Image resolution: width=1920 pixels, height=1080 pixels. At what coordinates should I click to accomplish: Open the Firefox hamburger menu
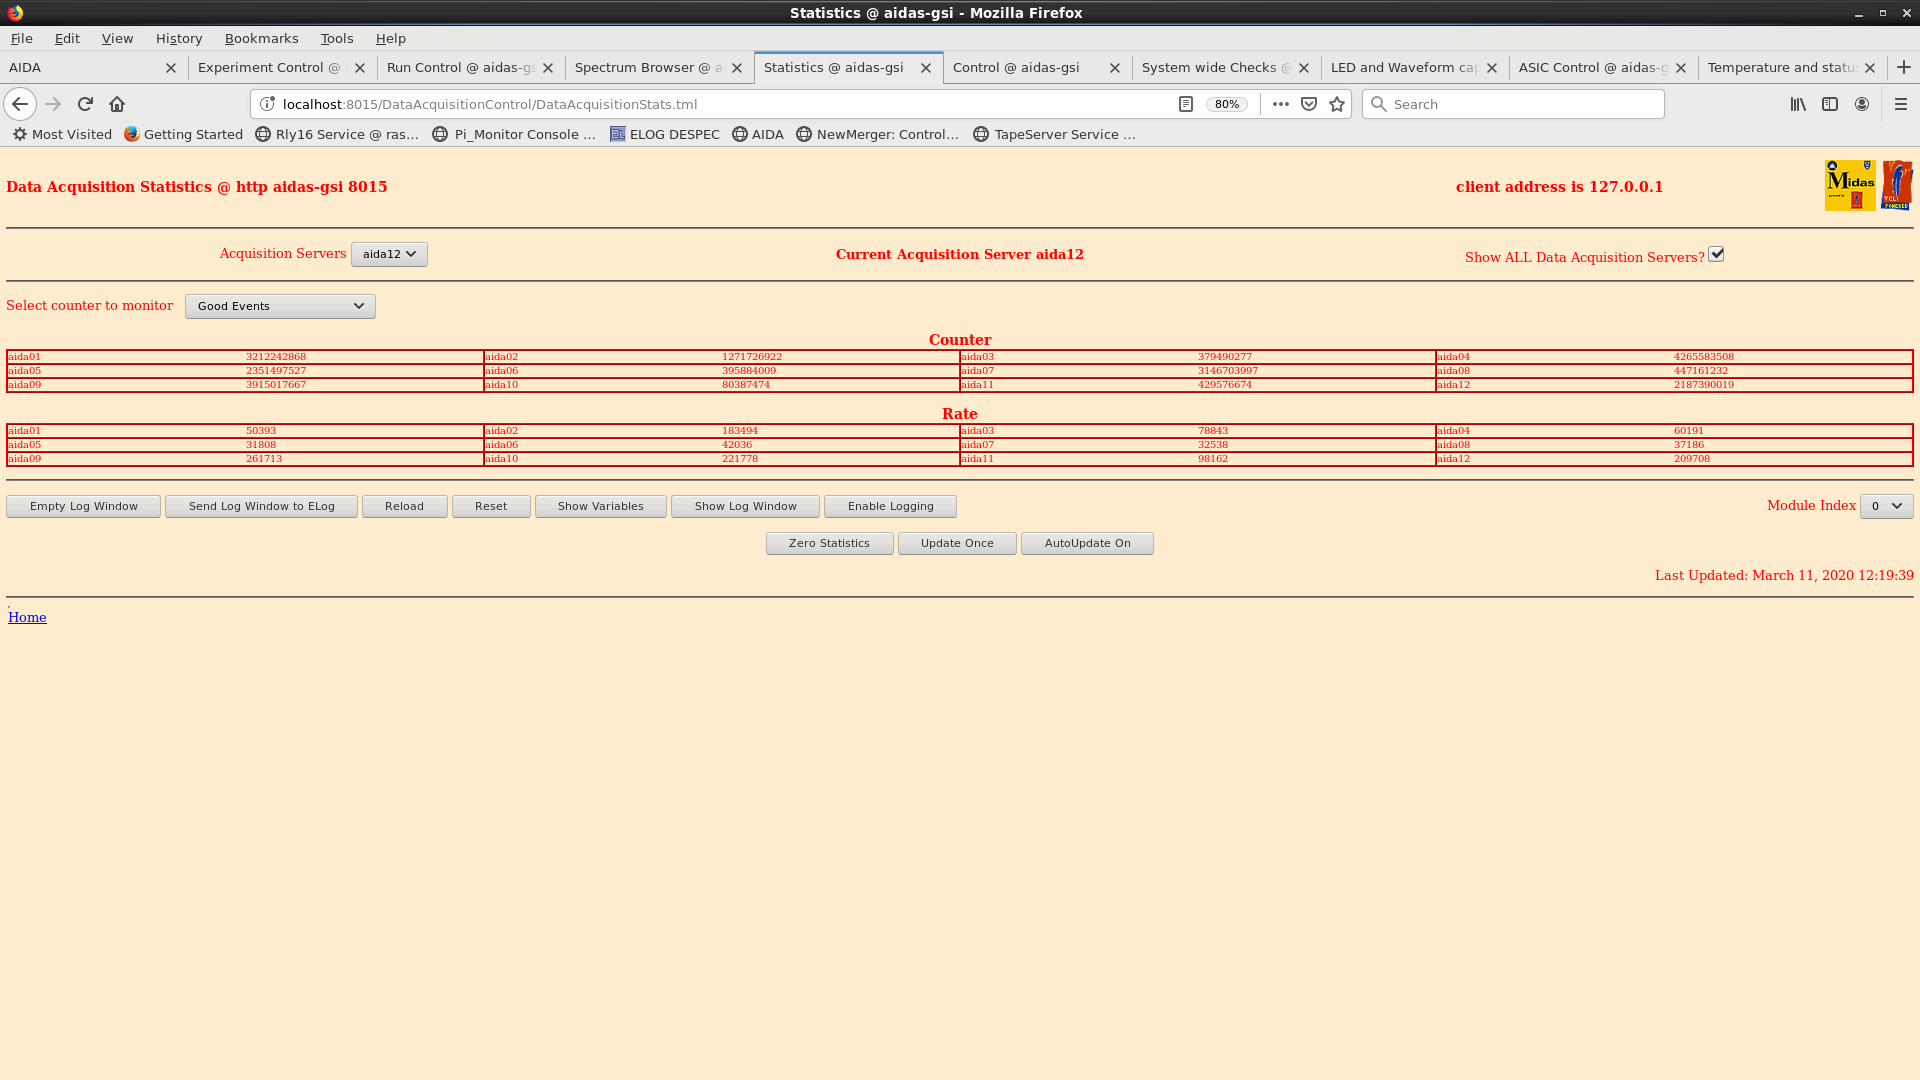pyautogui.click(x=1901, y=104)
